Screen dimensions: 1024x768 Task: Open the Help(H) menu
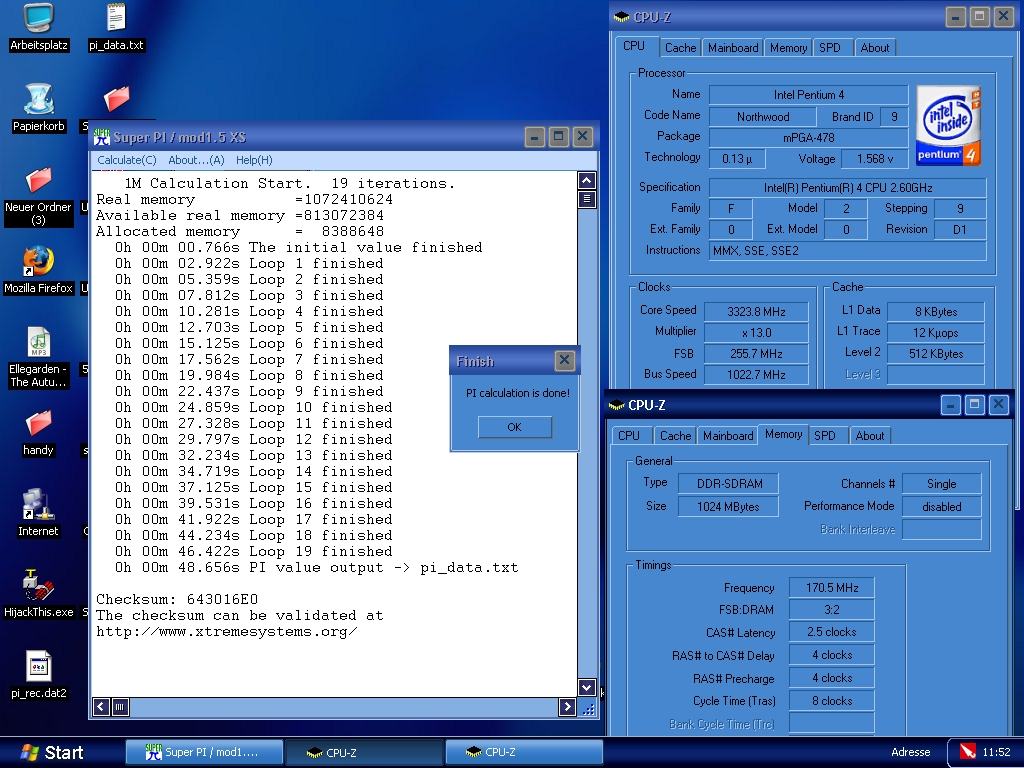[254, 160]
